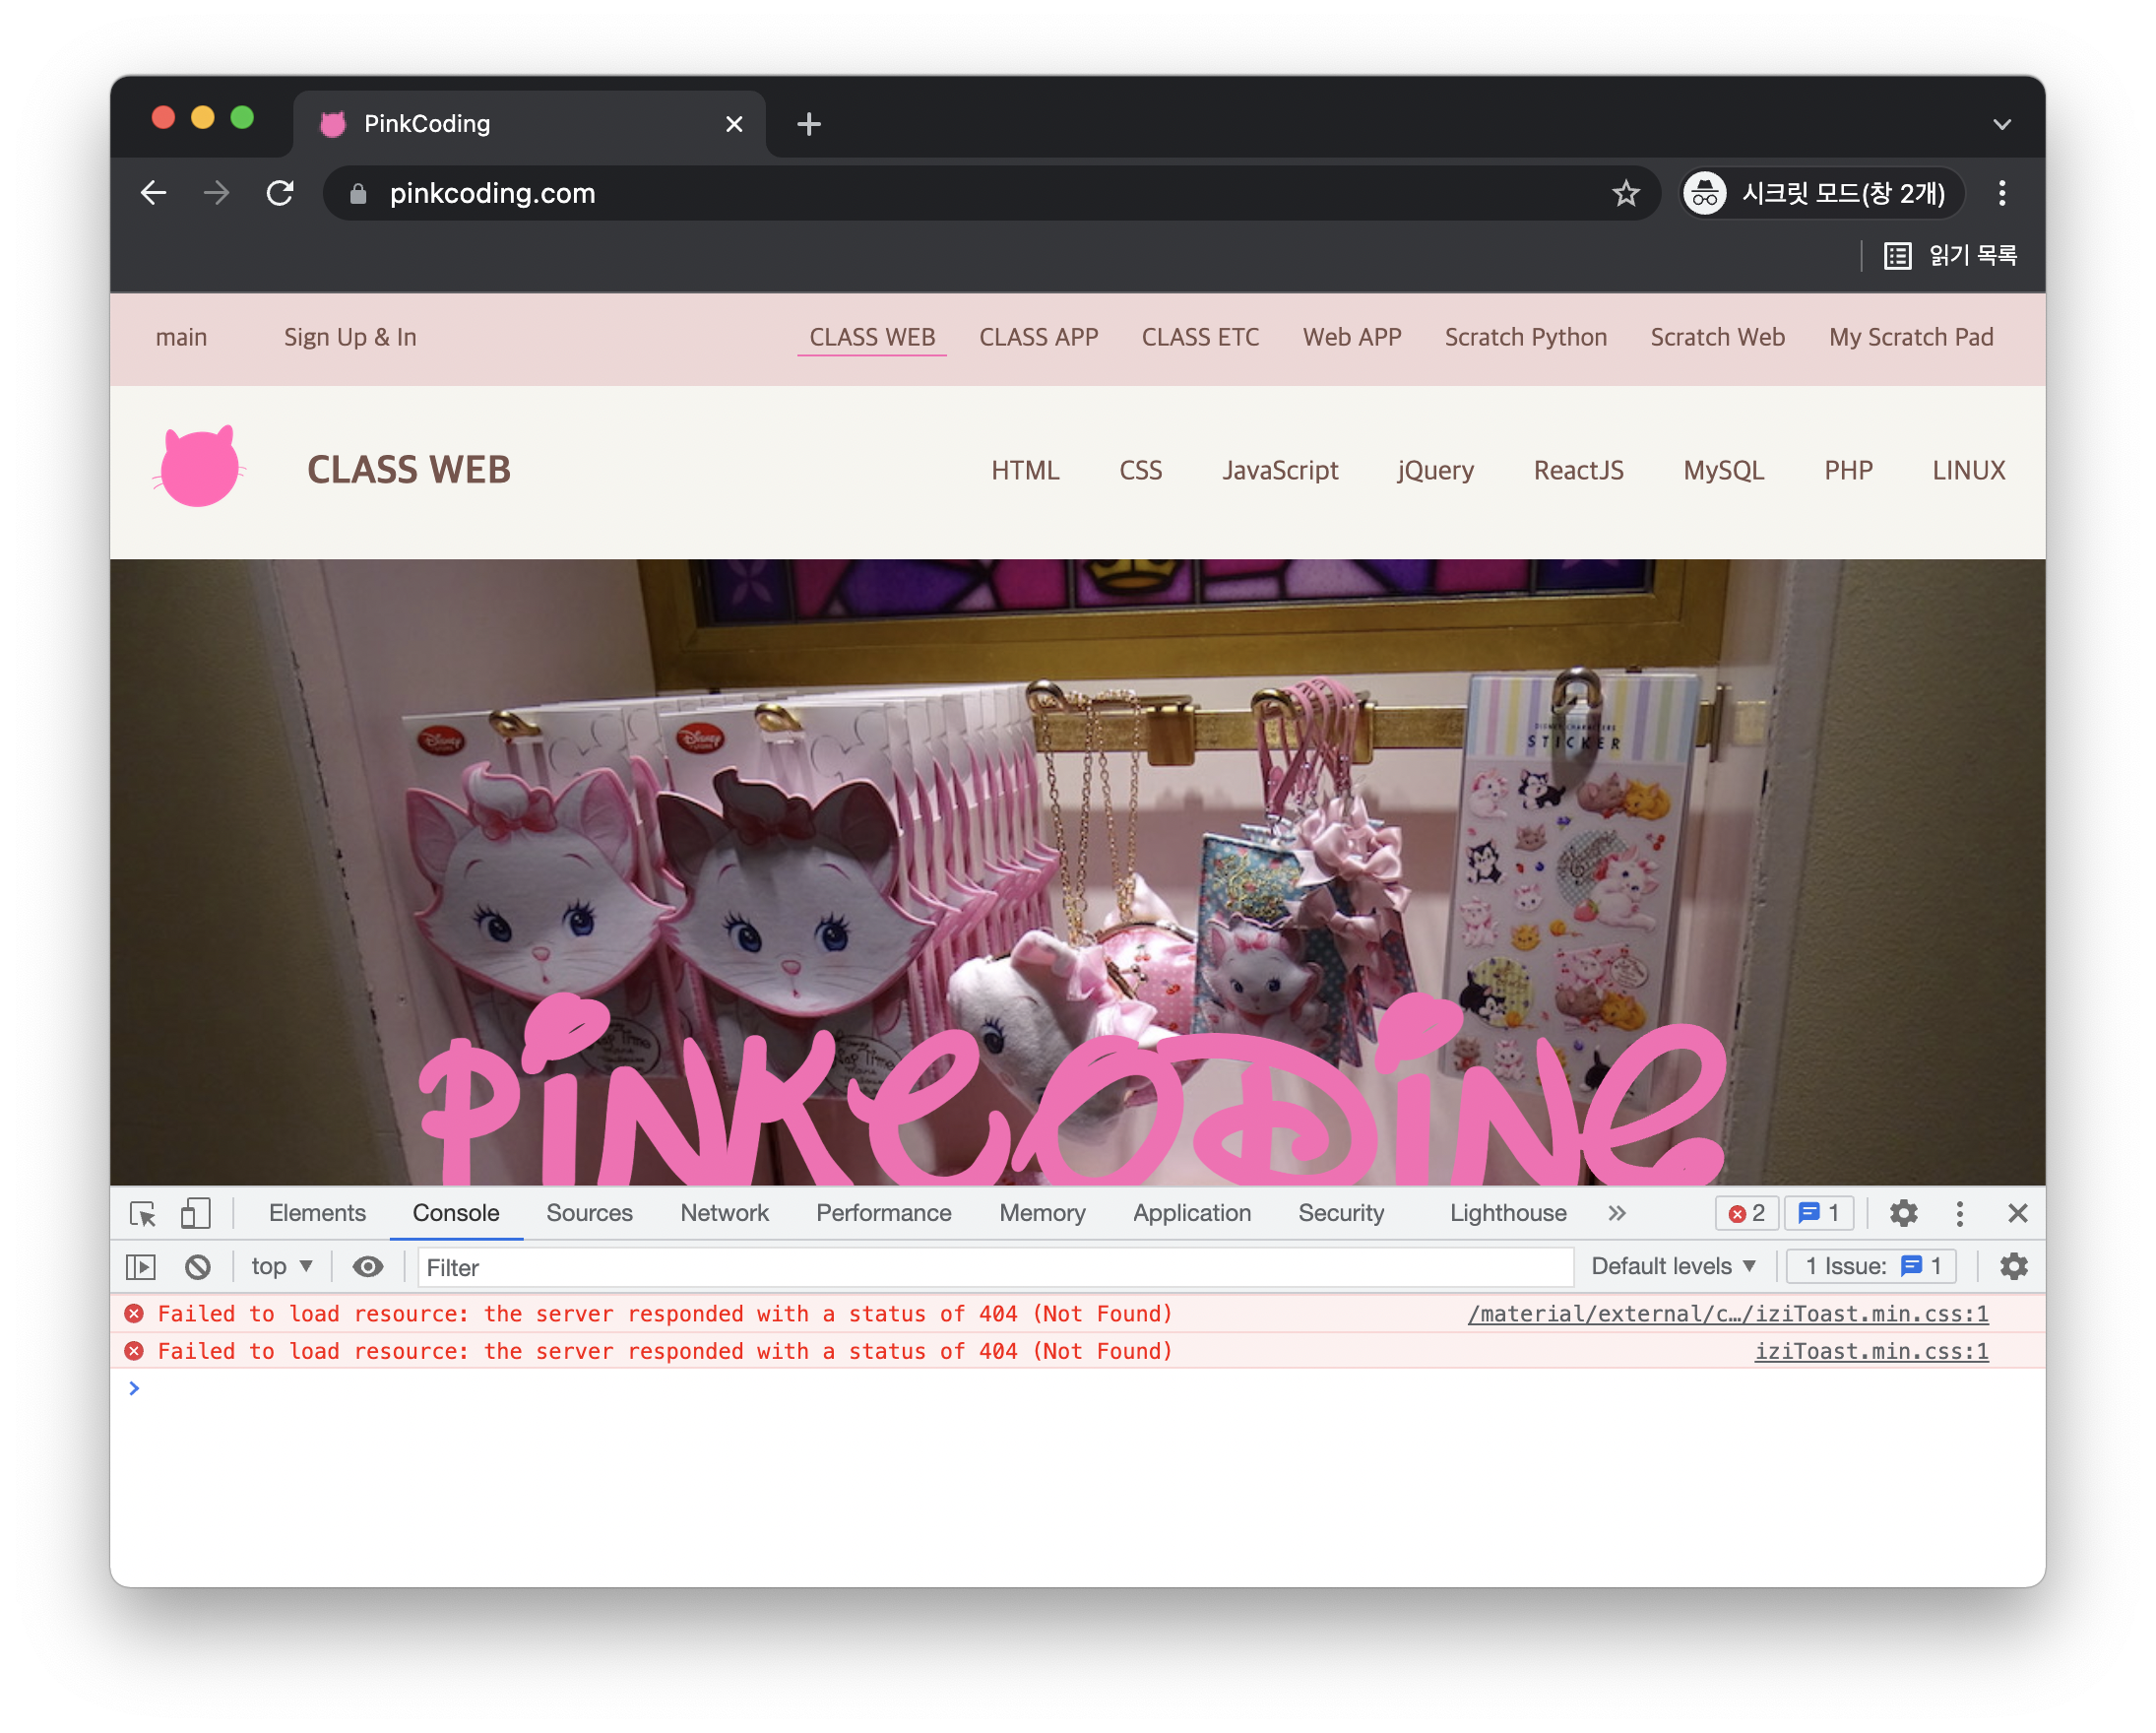Expand the tab search chevron

click(2001, 125)
